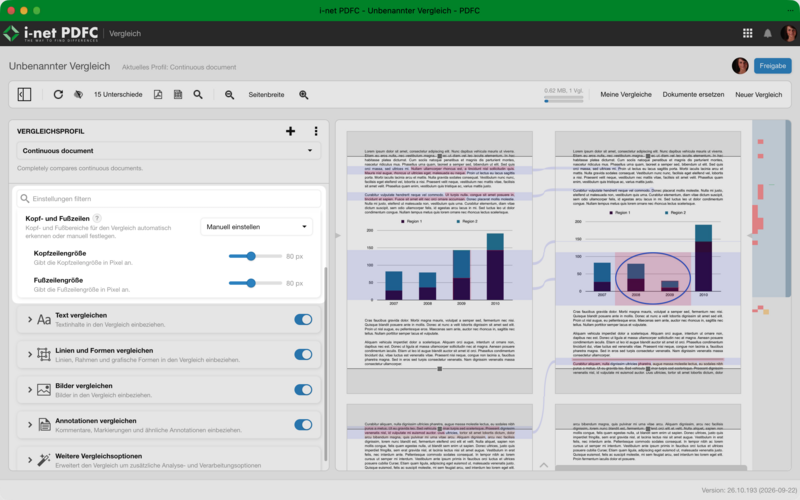Start a Neuer Vergleich
The height and width of the screenshot is (500, 800).
tap(759, 94)
